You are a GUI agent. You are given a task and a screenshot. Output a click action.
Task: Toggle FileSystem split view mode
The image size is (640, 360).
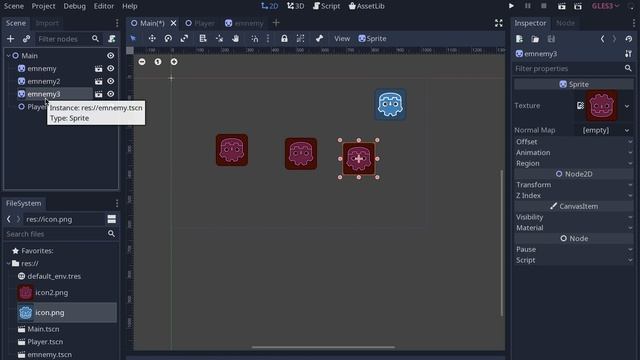pyautogui.click(x=111, y=219)
